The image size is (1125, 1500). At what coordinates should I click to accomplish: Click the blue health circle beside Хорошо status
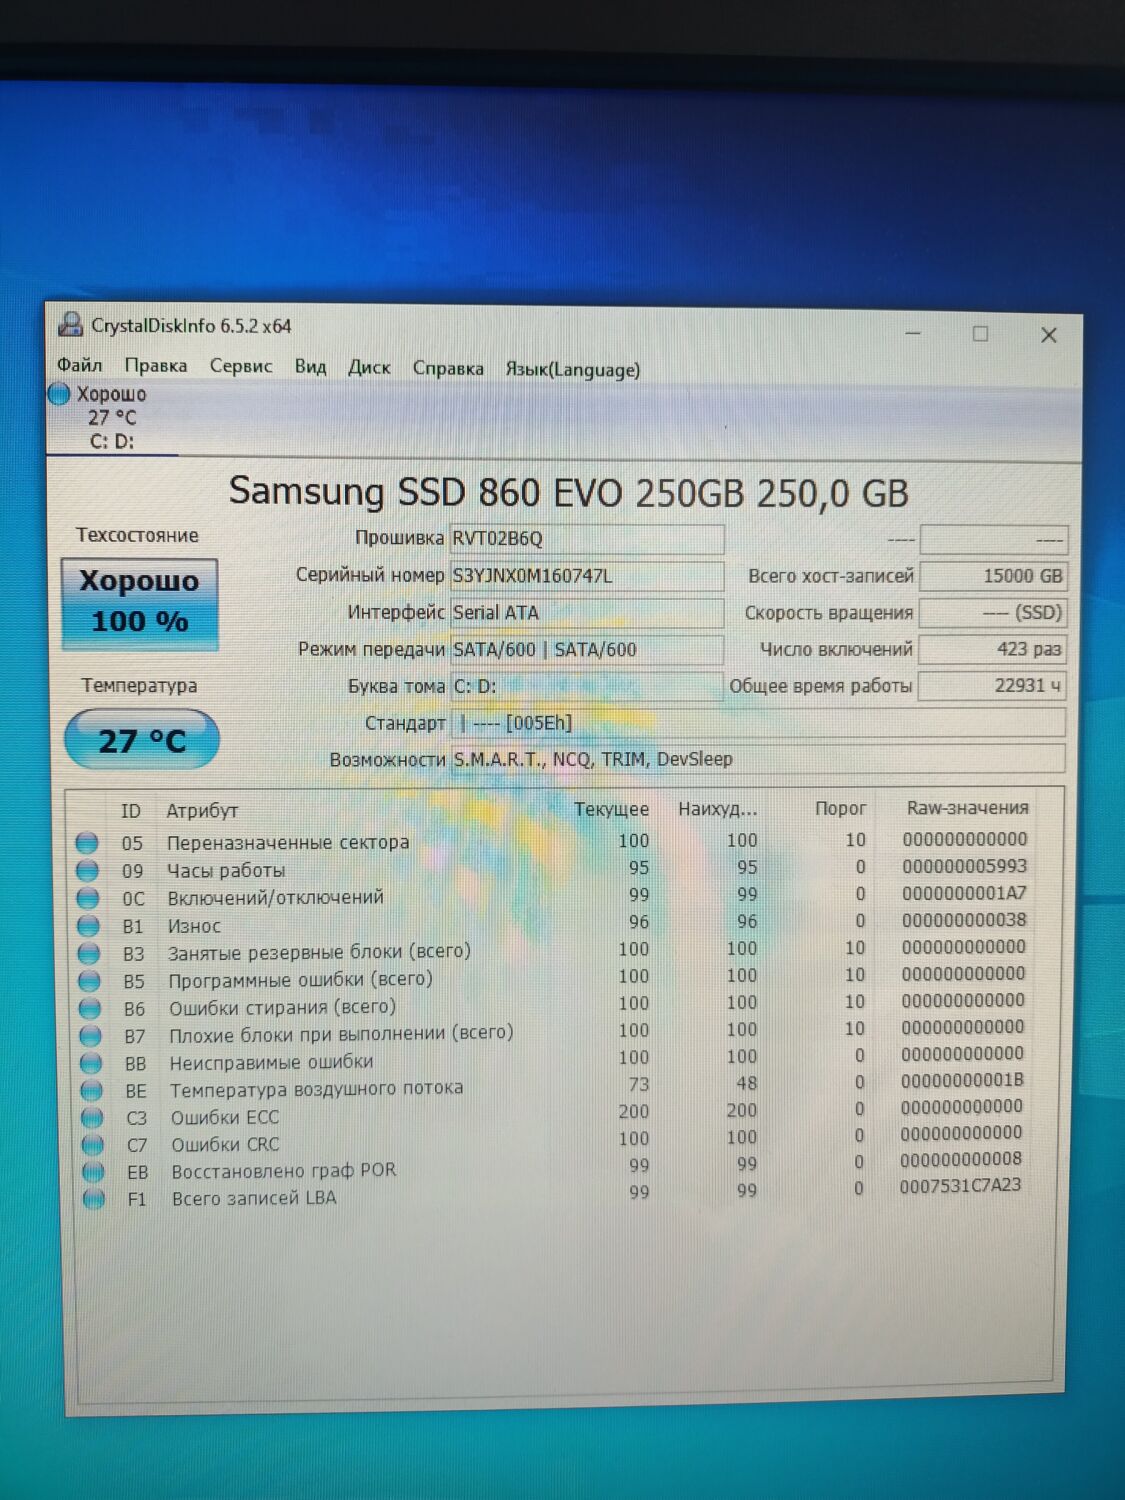coord(60,394)
